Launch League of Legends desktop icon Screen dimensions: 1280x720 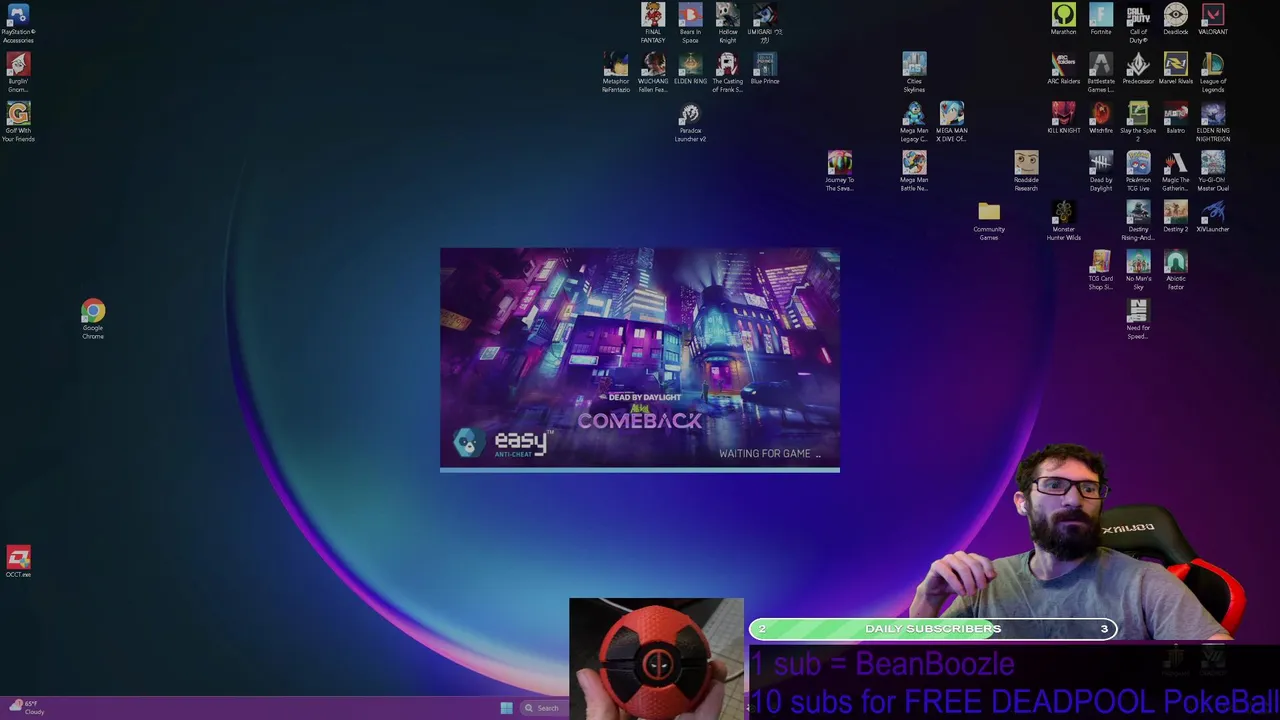(x=1213, y=73)
